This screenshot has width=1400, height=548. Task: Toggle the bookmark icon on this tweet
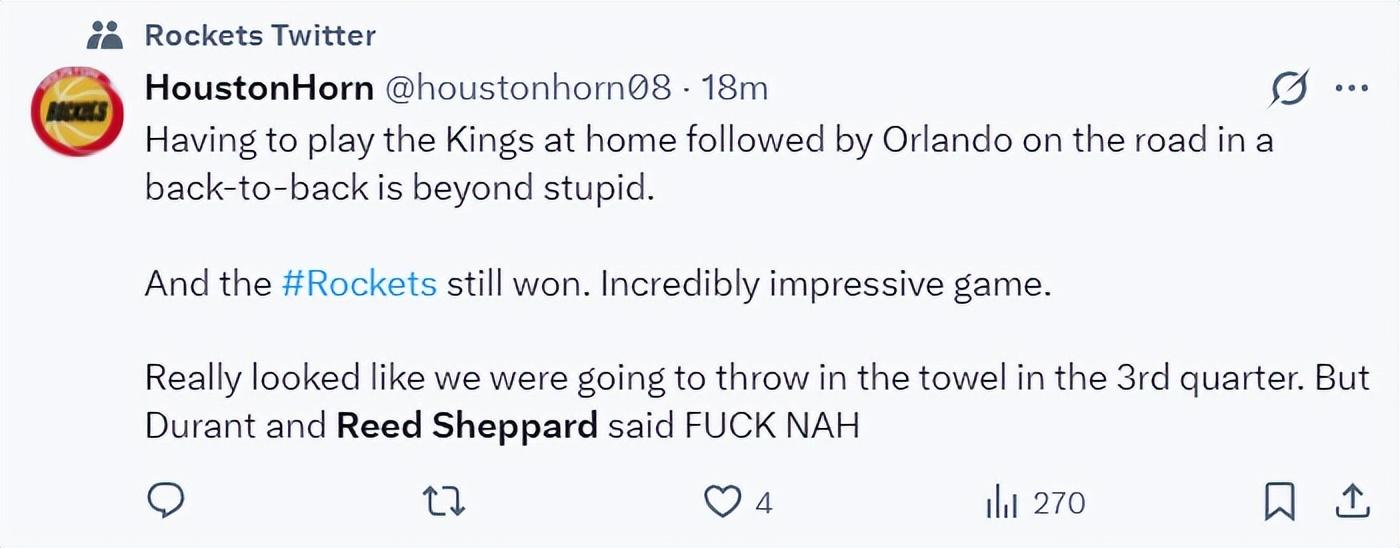1279,501
